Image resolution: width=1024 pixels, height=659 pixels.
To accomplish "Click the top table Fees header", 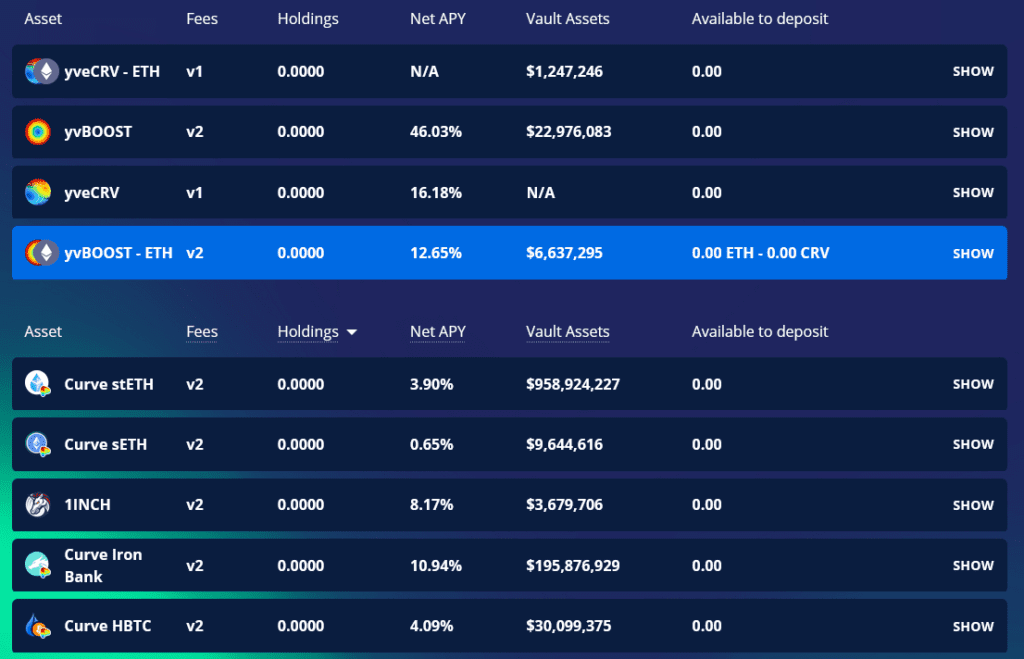I will [x=202, y=19].
